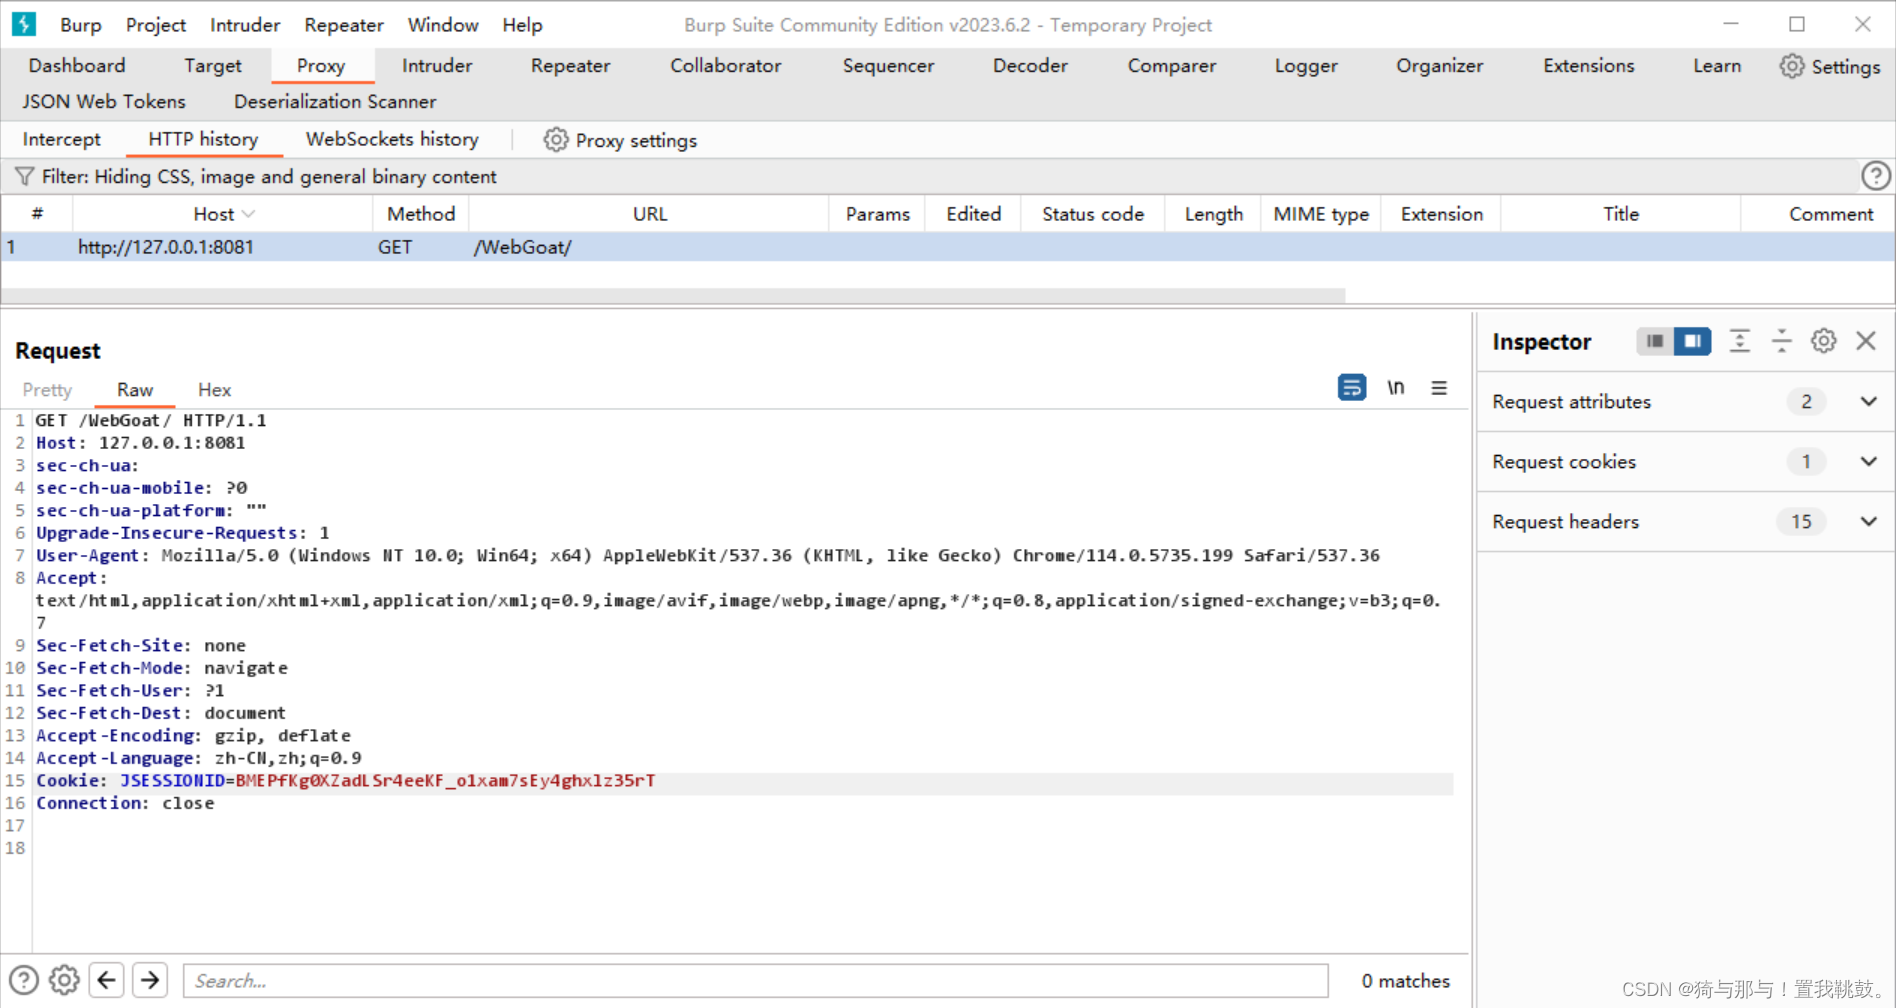
Task: Click the # column header
Action: (37, 214)
